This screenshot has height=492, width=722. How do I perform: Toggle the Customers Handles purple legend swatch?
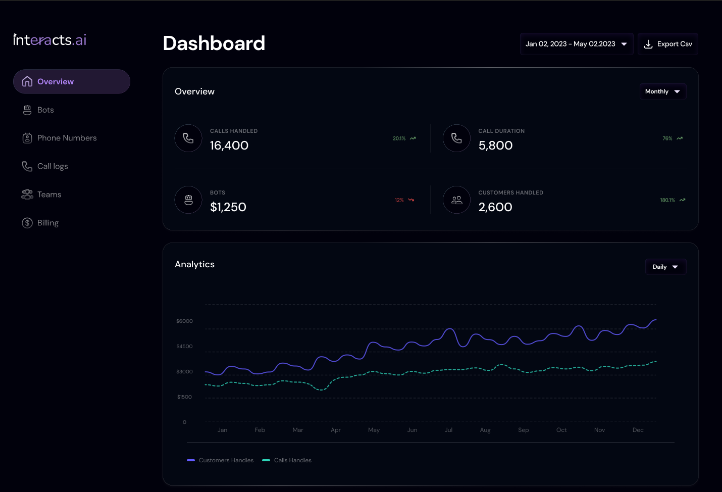tap(191, 460)
